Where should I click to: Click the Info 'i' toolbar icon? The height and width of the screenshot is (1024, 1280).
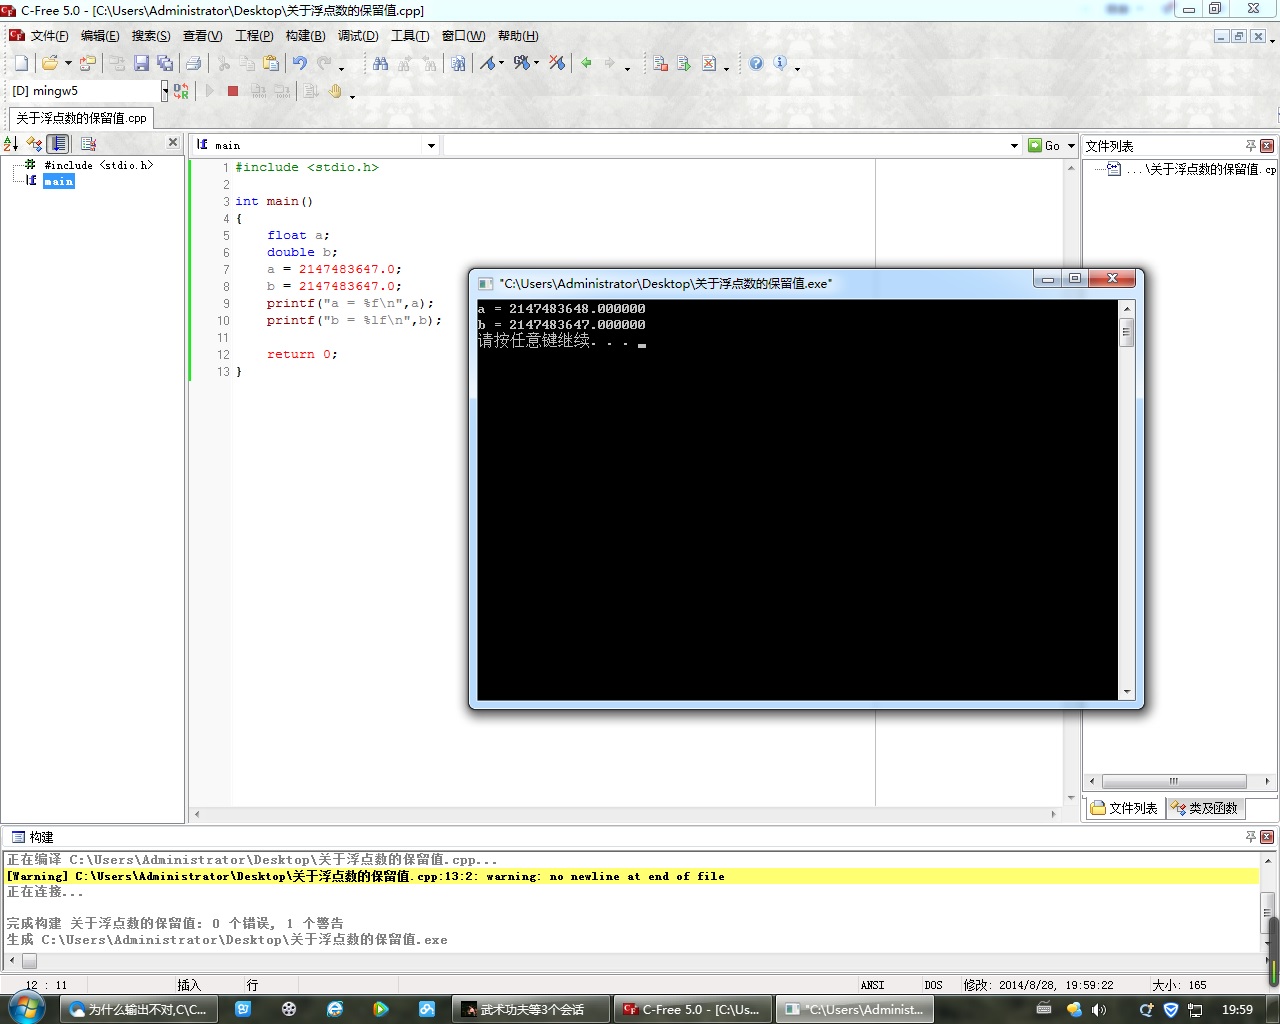pos(780,63)
